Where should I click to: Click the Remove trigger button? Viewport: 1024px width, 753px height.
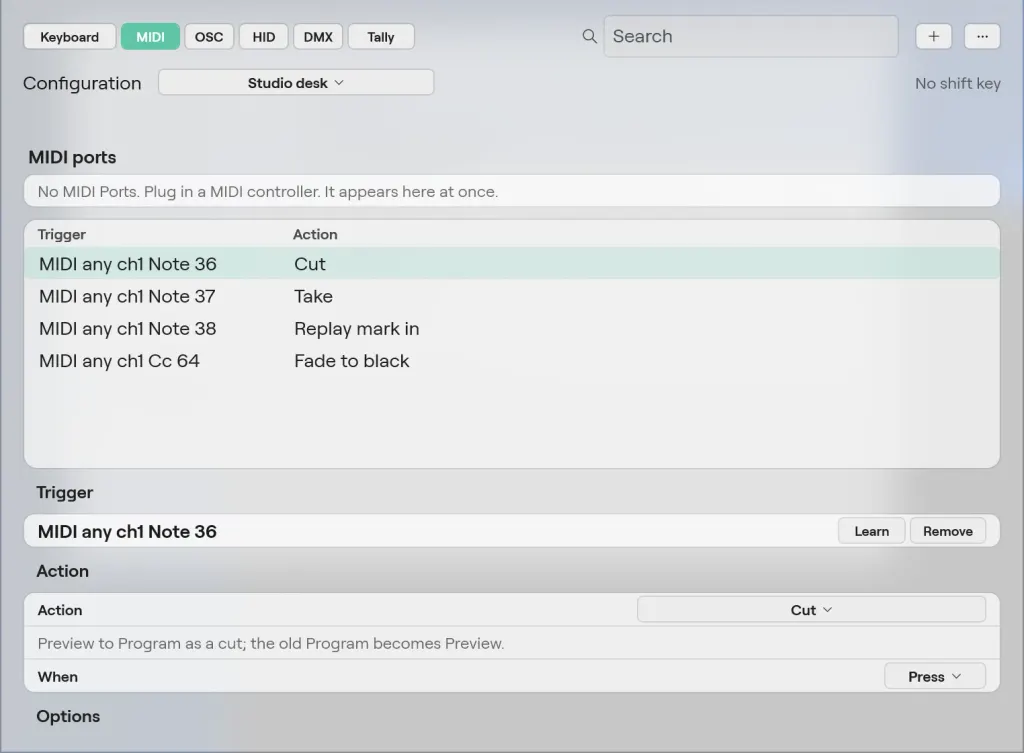(948, 532)
